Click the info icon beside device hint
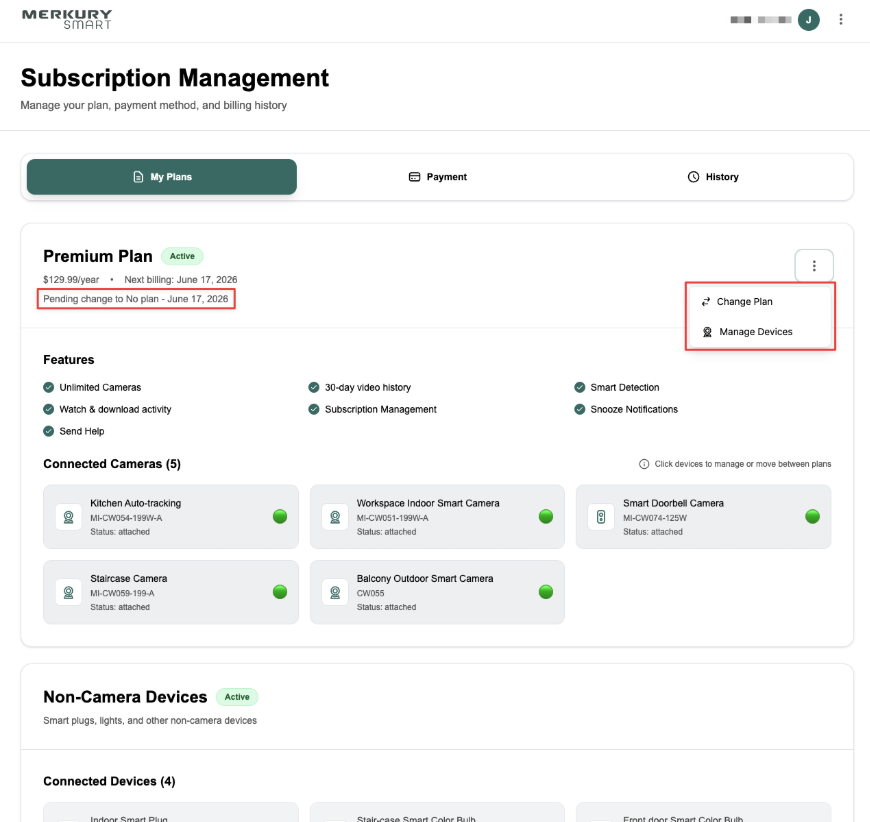Image resolution: width=870 pixels, height=822 pixels. tap(644, 464)
